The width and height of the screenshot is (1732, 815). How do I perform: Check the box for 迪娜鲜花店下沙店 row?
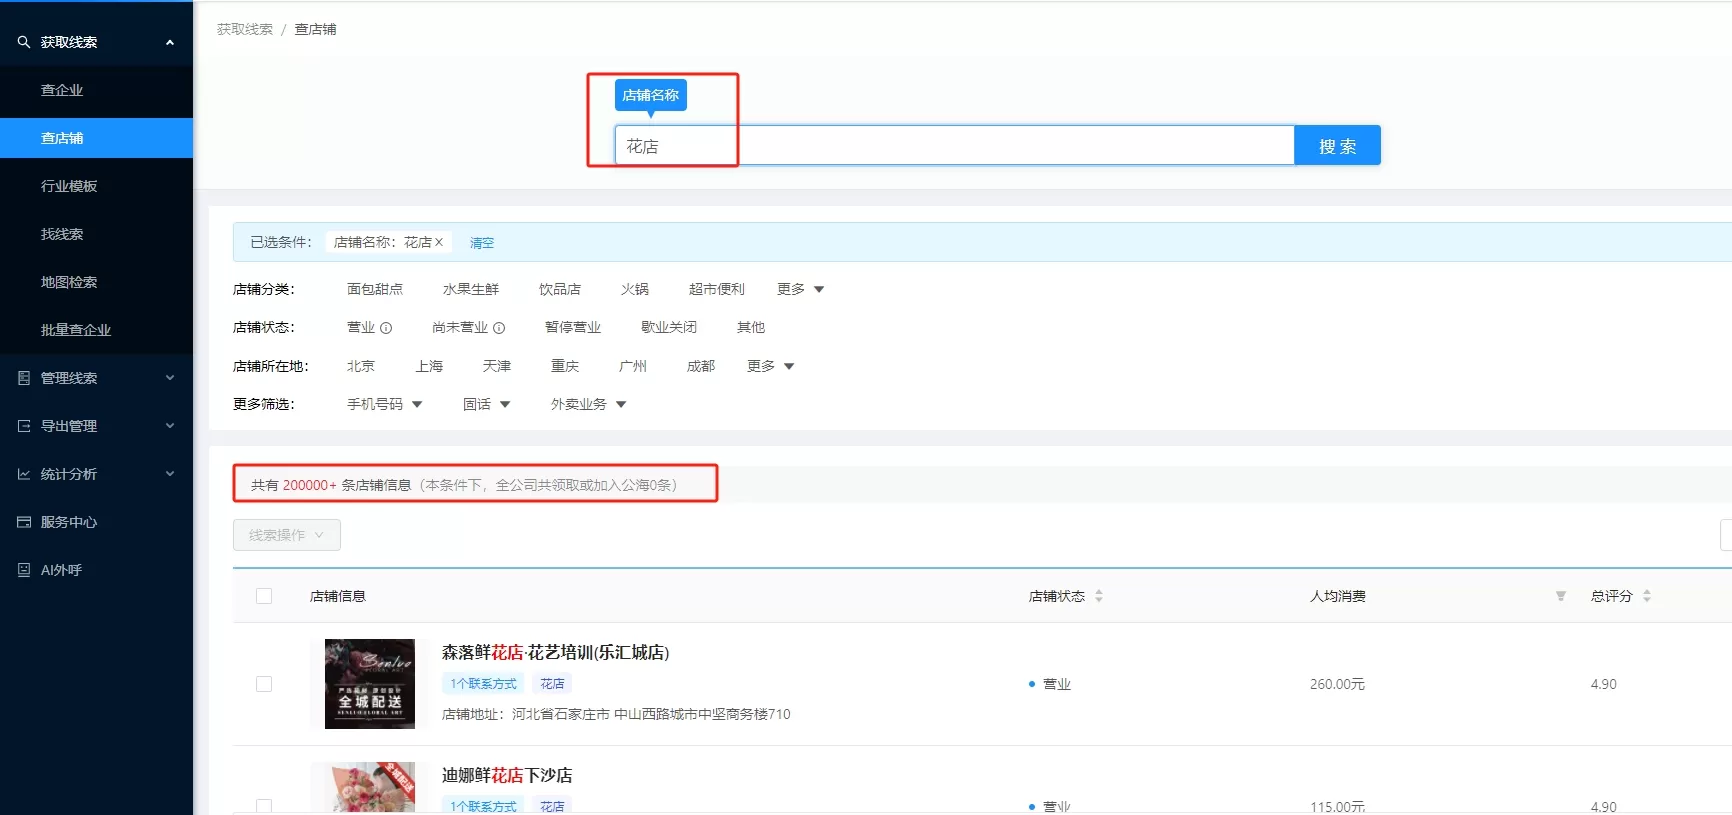[x=264, y=806]
